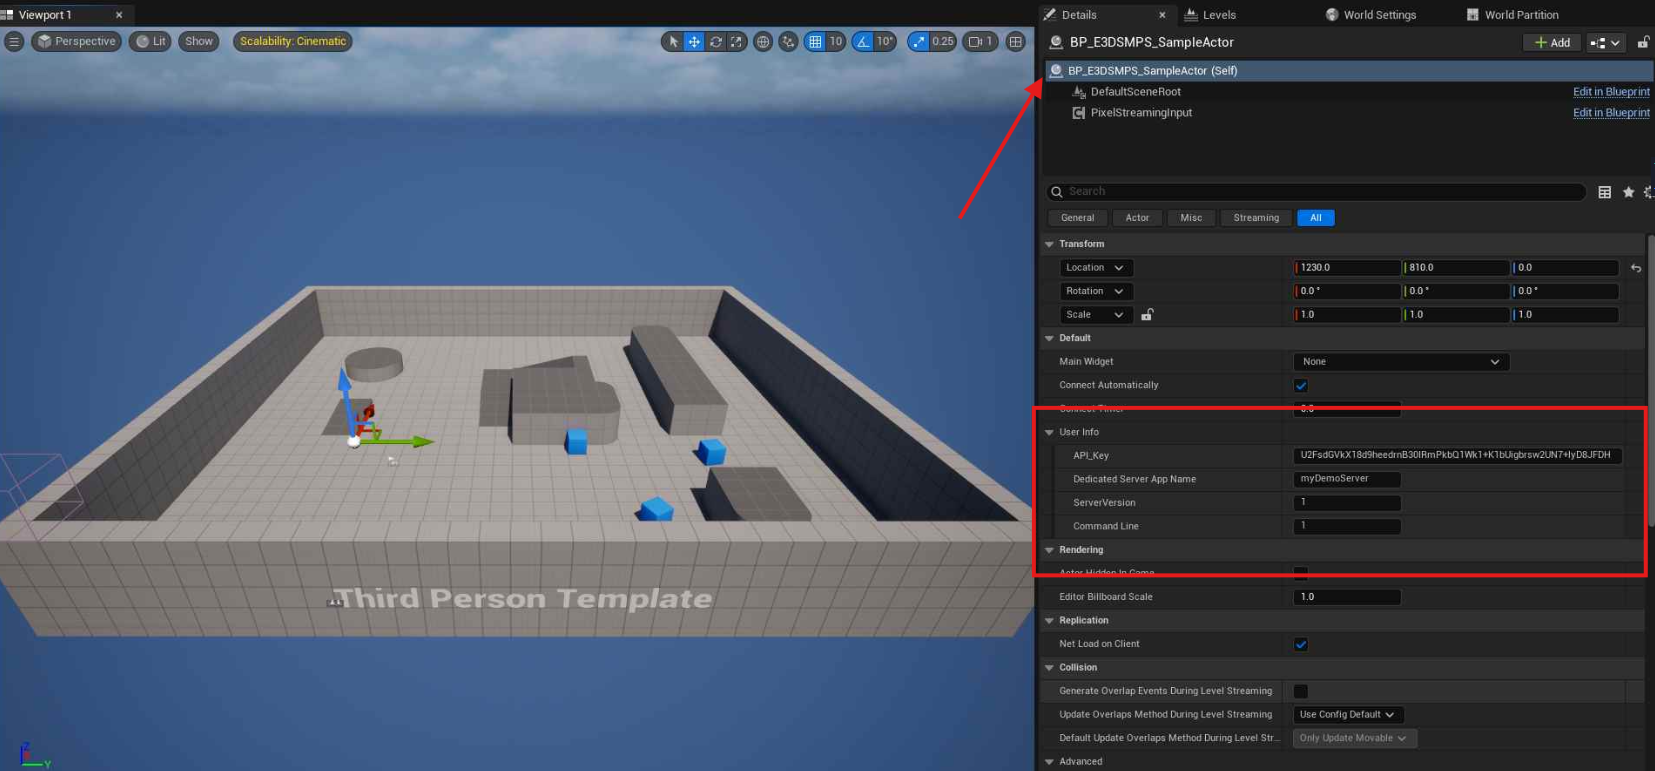
Task: Click the favorites star icon in Details
Action: [1628, 192]
